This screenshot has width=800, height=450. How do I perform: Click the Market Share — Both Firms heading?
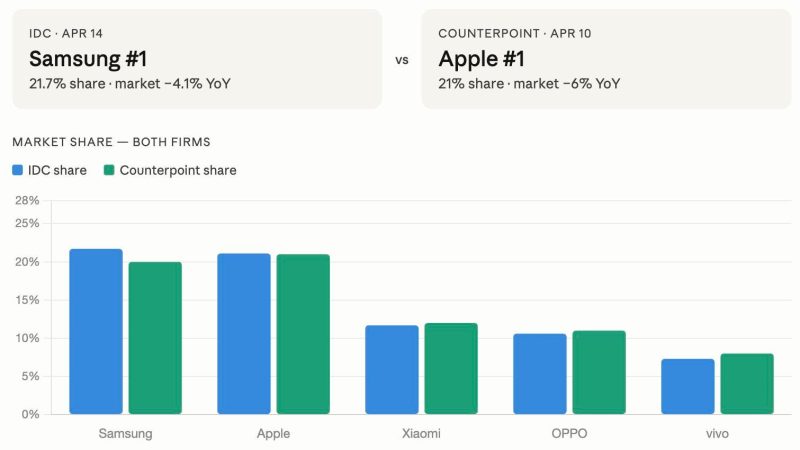[111, 142]
